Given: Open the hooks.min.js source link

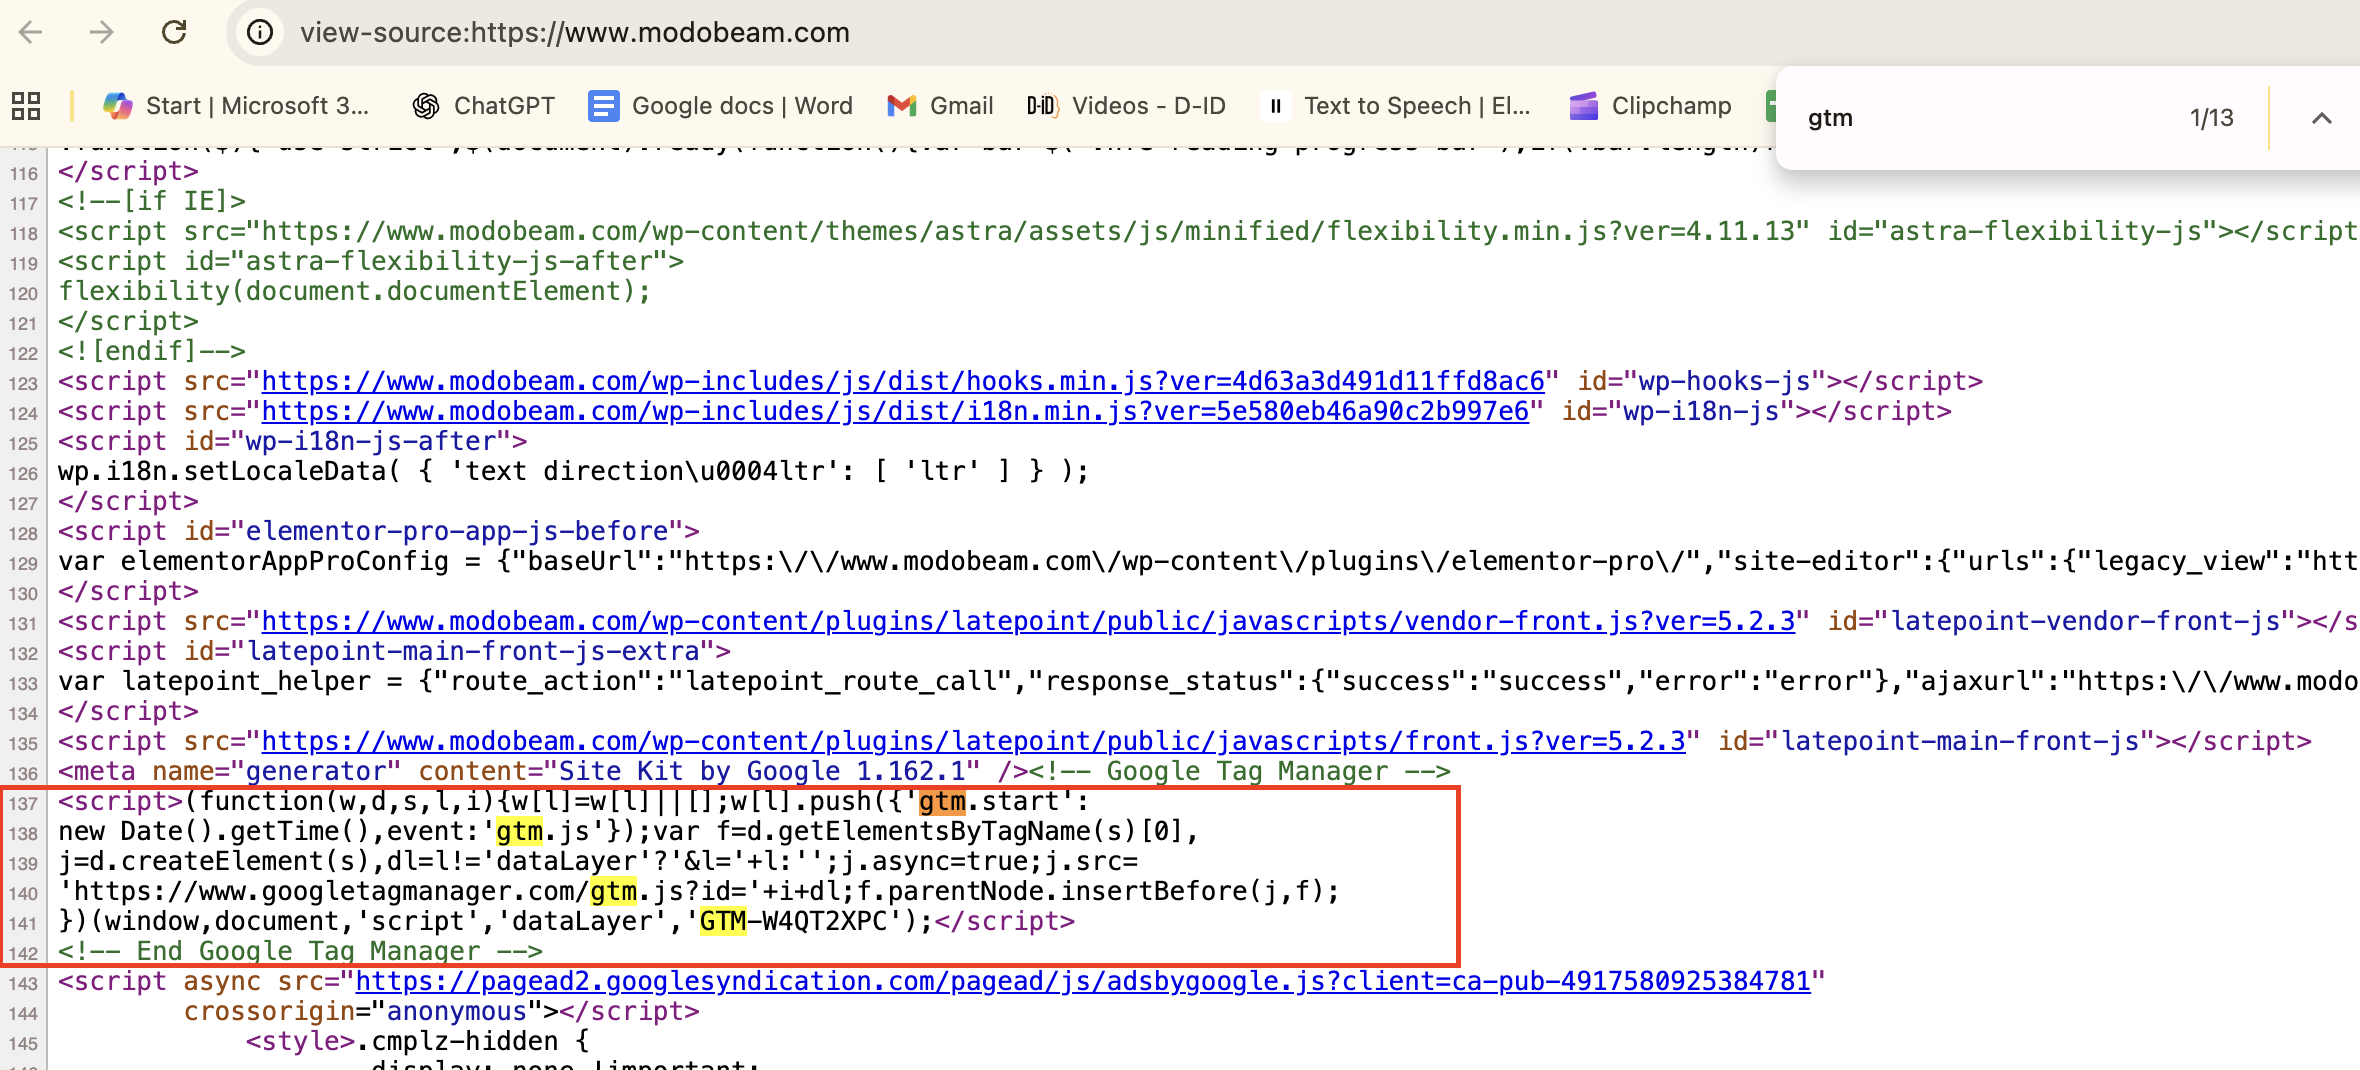Looking at the screenshot, I should [900, 381].
